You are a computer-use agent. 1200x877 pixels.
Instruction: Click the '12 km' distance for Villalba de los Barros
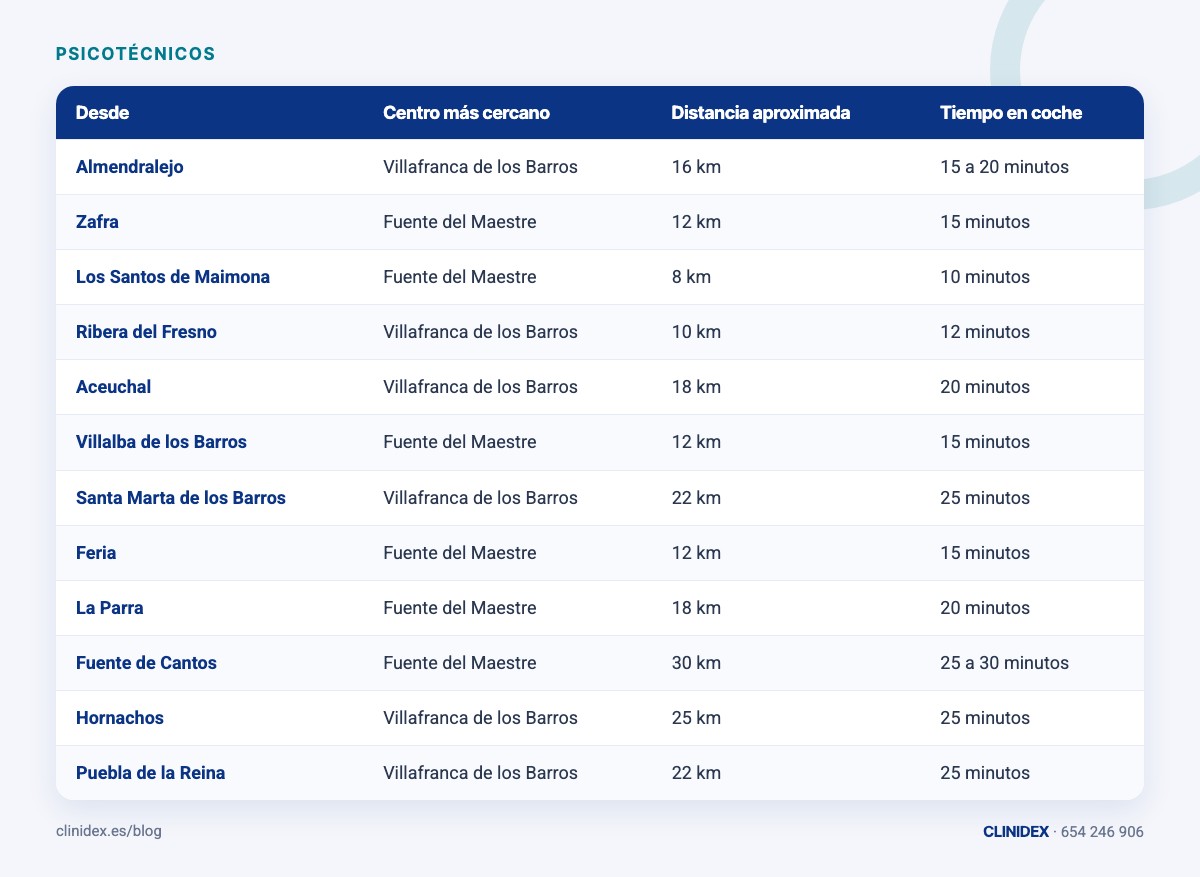(696, 442)
